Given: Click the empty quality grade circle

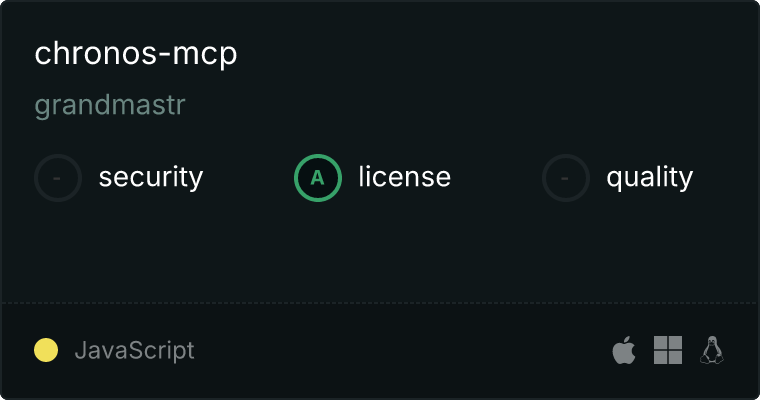Looking at the screenshot, I should click(566, 178).
